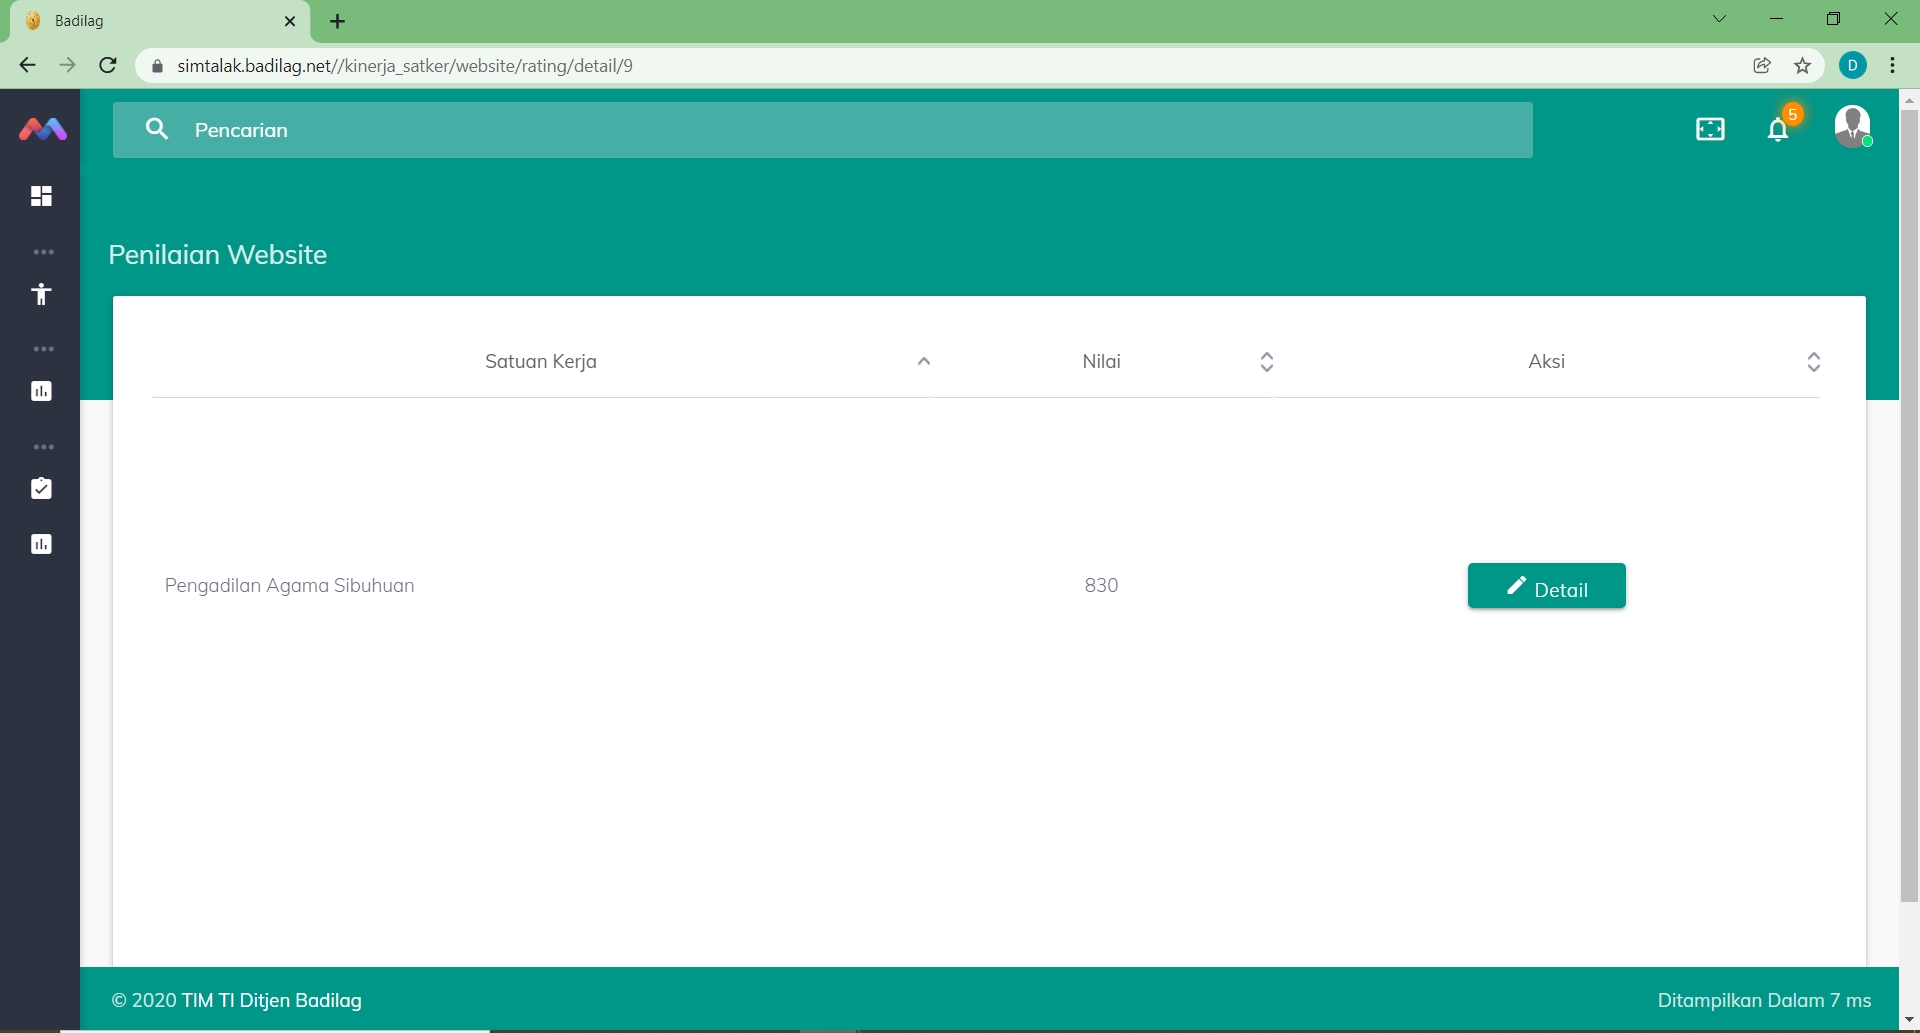Open the tab search chevron
The image size is (1920, 1033).
(x=1719, y=19)
